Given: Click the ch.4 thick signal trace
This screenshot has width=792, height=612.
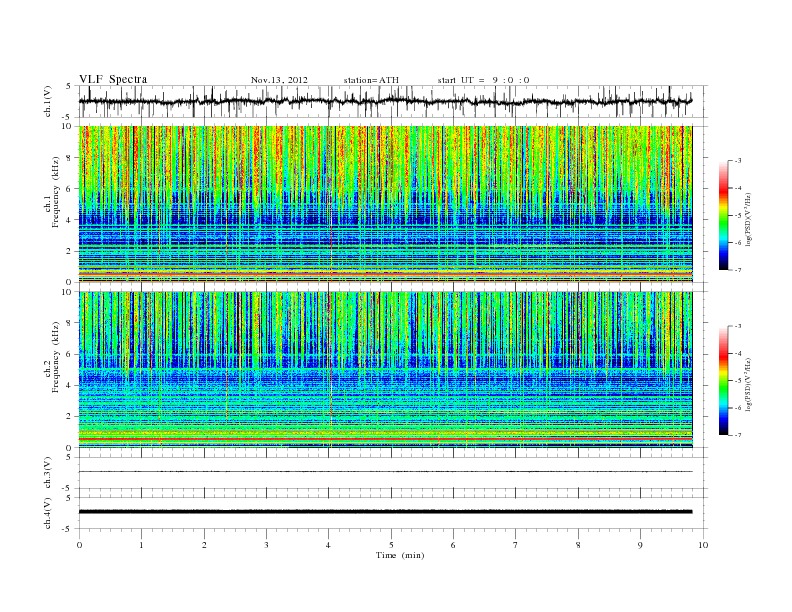Looking at the screenshot, I should (x=385, y=512).
